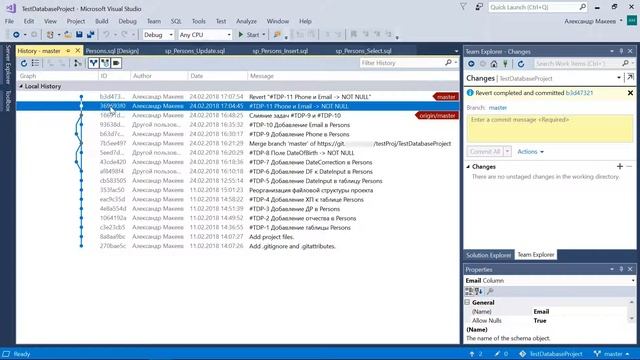Switch to Team Explorer tab
640x360 pixels.
536,255
